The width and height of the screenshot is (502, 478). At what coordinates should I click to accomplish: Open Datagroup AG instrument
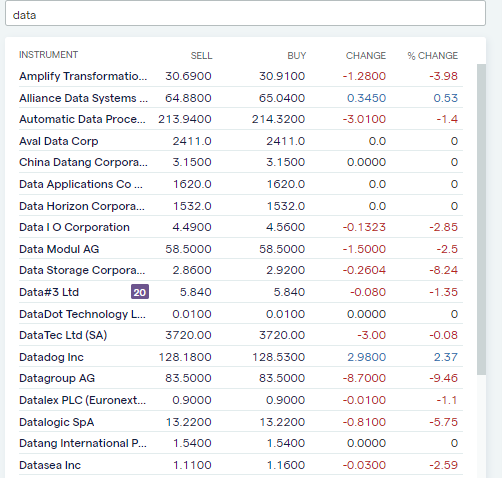click(57, 378)
